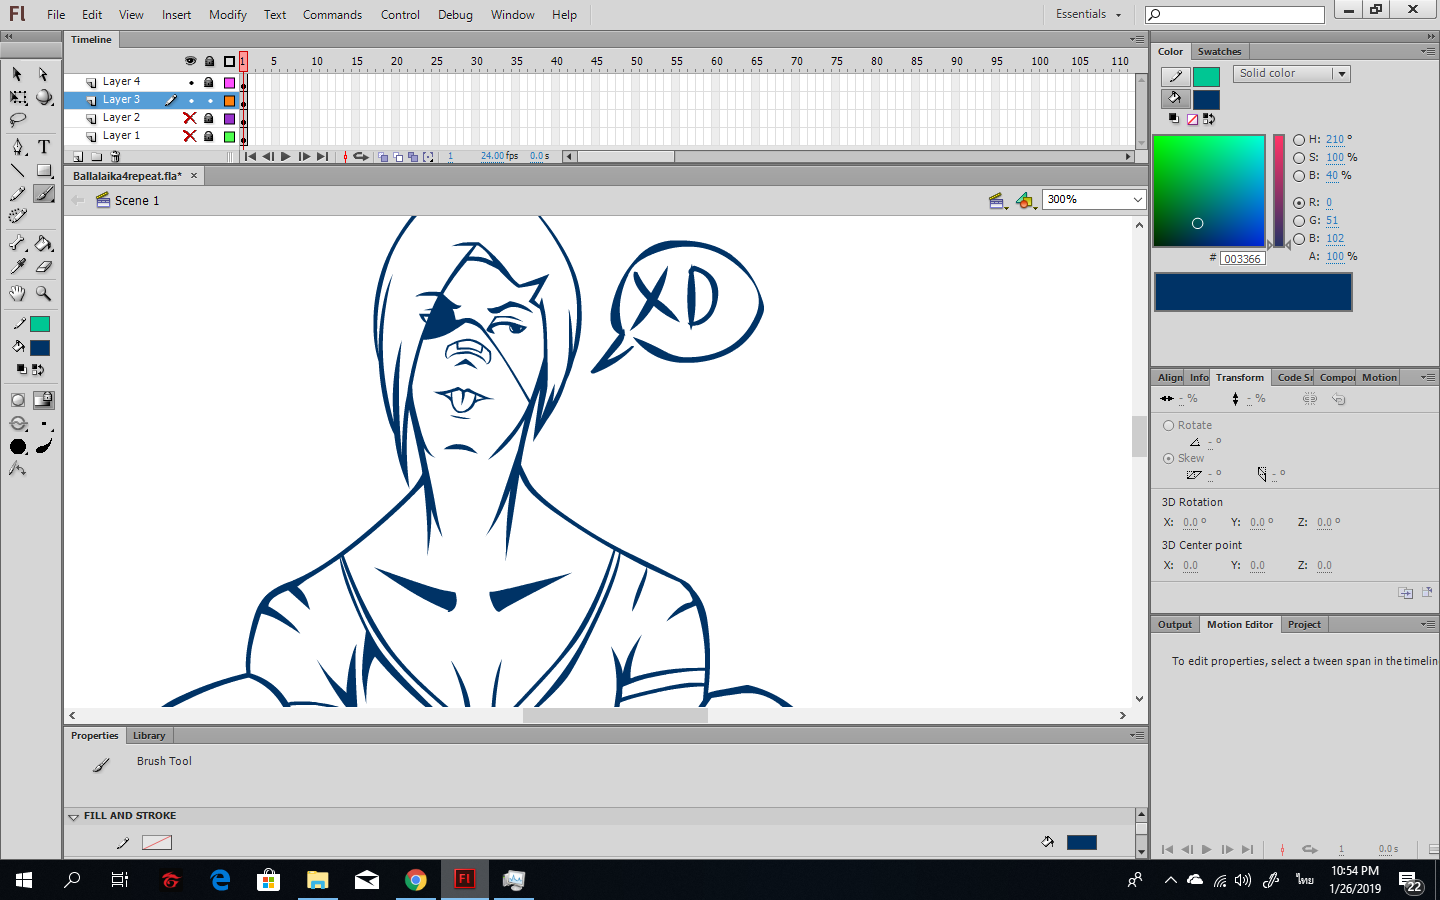Select the Hand tool
Viewport: 1440px width, 900px height.
[x=17, y=293]
